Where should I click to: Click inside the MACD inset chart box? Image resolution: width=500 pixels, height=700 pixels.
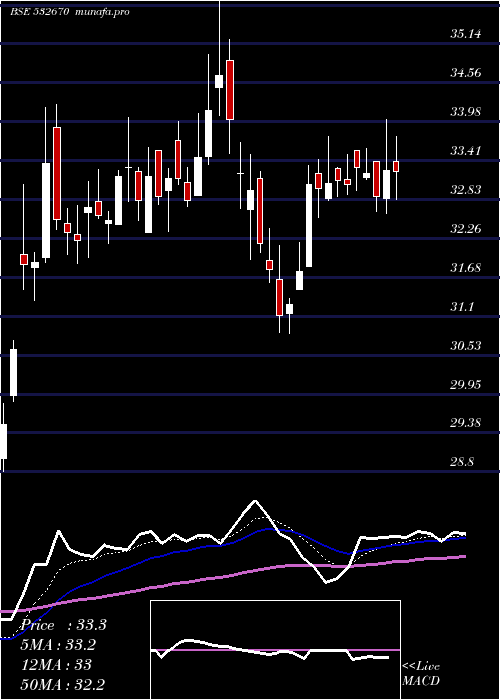click(275, 650)
